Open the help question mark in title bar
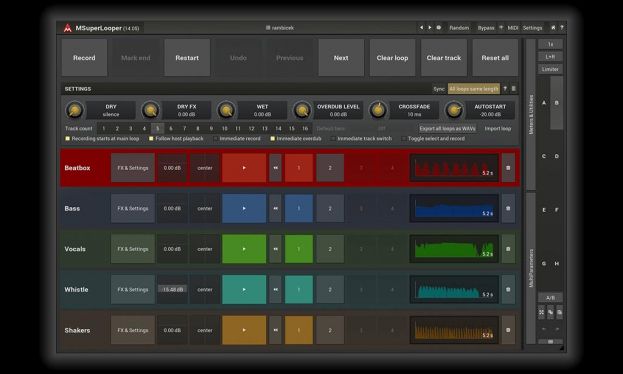Screen dimensions: 623x374 [561, 28]
